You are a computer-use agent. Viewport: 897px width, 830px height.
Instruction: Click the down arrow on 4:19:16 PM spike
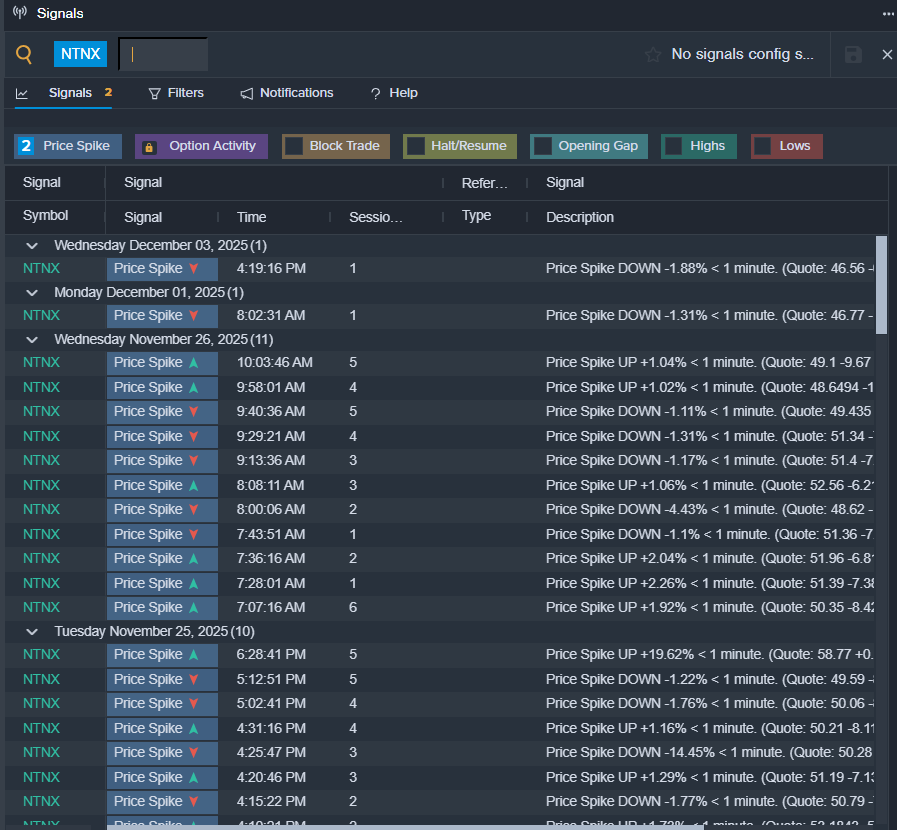click(194, 269)
